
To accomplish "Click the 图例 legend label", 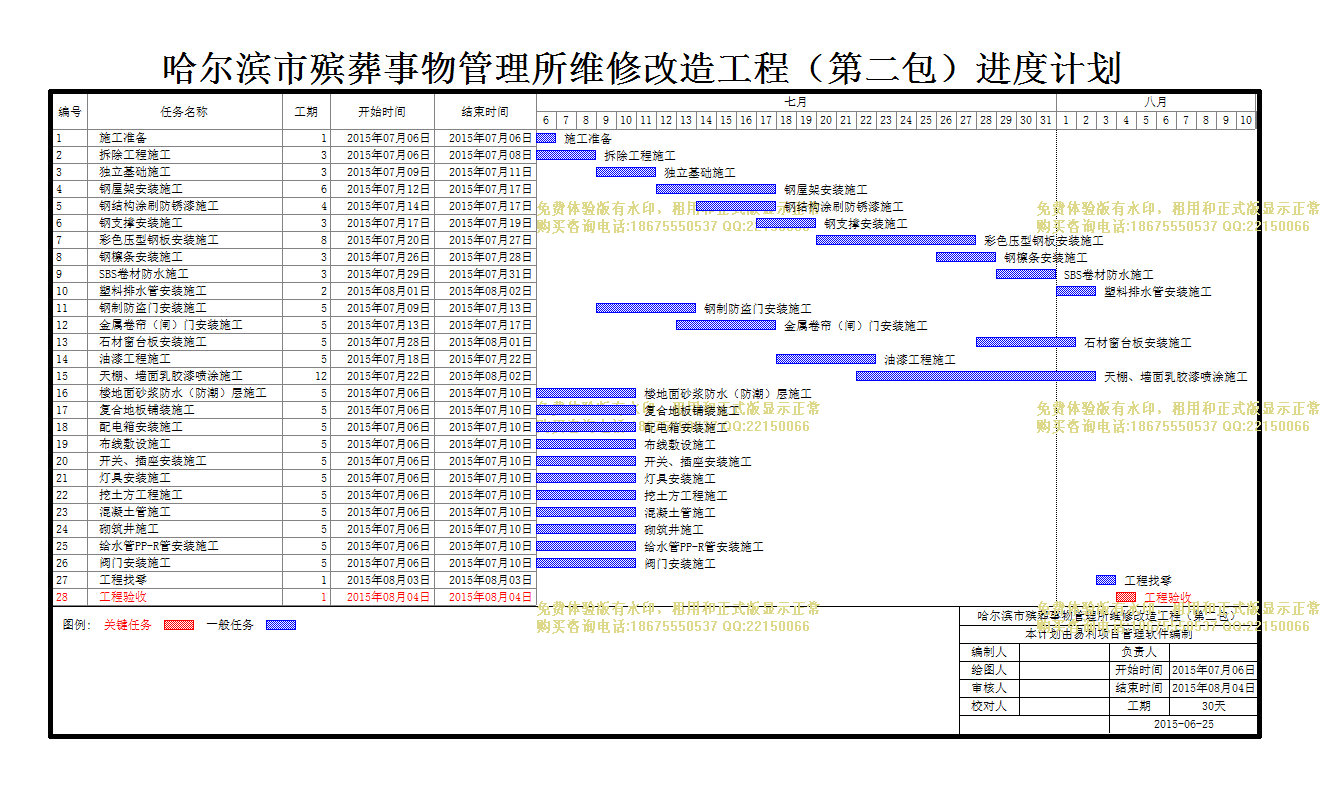I will pyautogui.click(x=77, y=625).
